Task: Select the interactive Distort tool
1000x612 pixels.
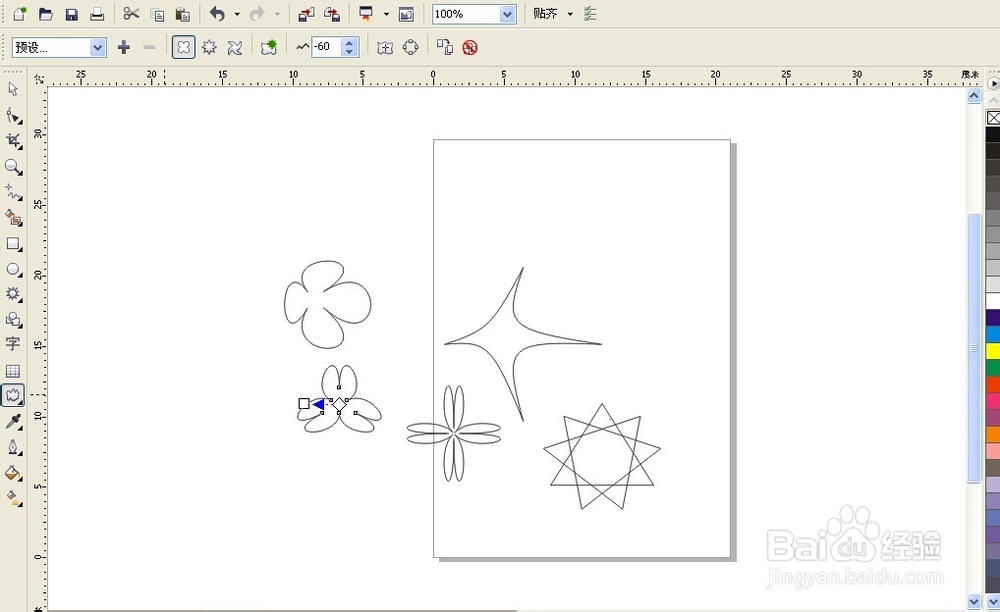Action: click(13, 395)
